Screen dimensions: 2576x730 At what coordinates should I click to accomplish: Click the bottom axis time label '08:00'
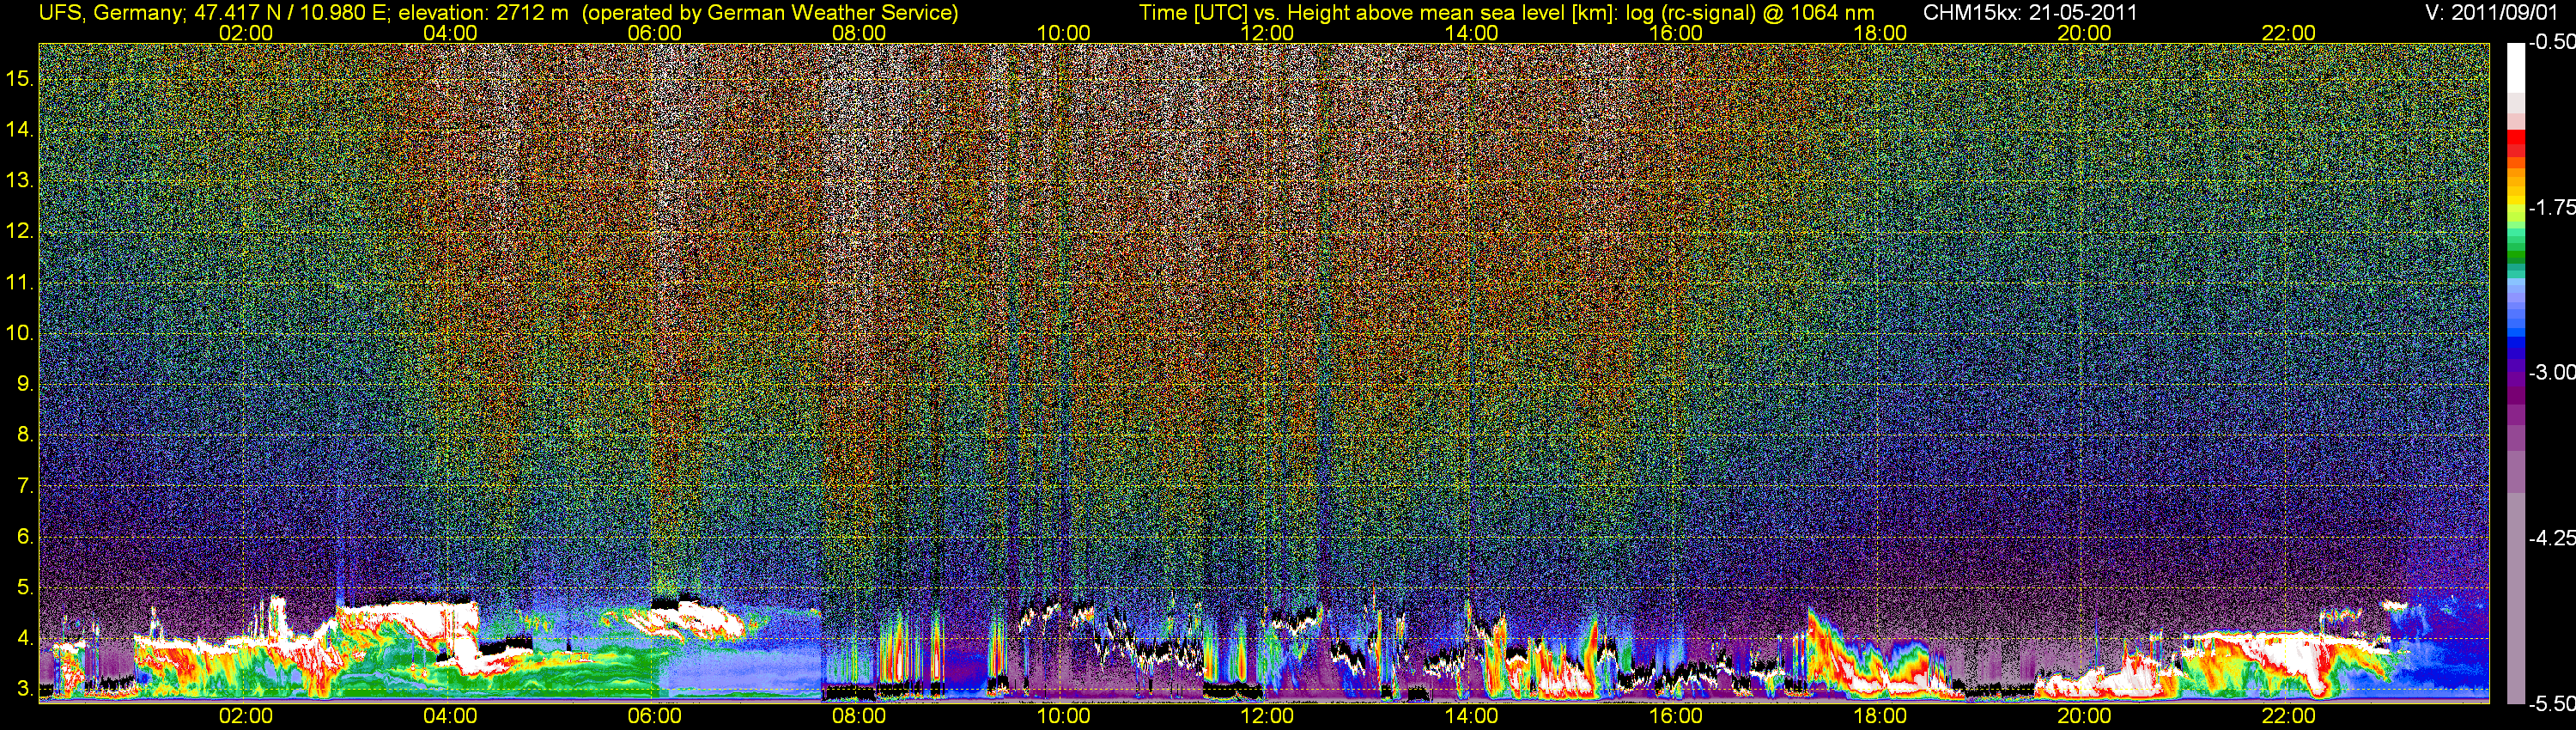(x=859, y=717)
